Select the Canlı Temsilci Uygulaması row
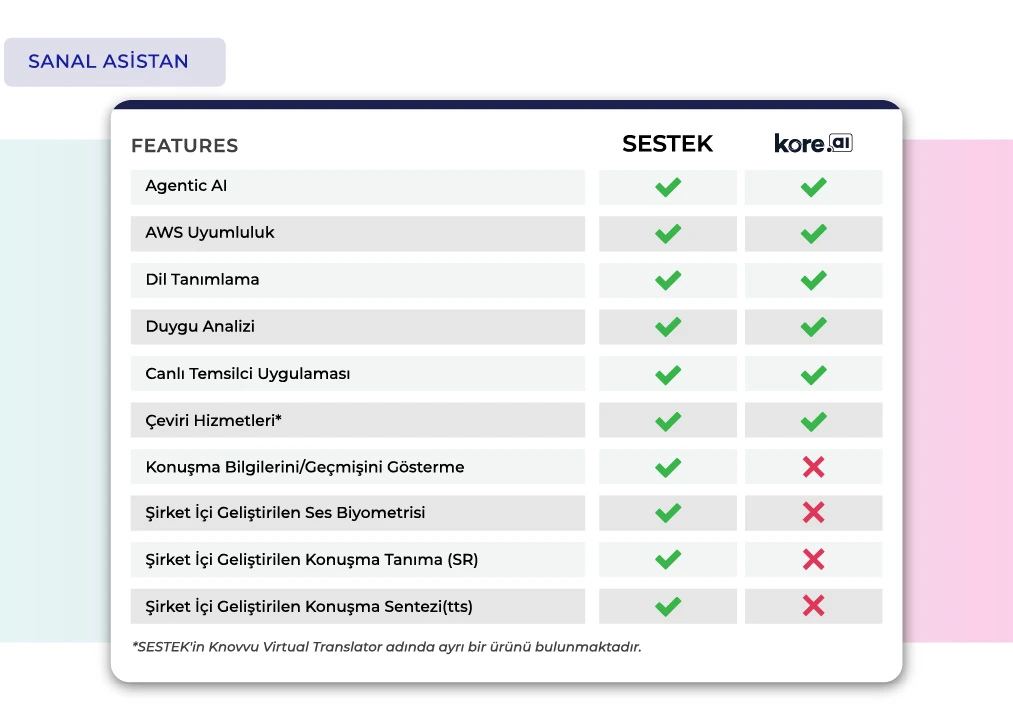This screenshot has height=720, width=1013. 358,374
